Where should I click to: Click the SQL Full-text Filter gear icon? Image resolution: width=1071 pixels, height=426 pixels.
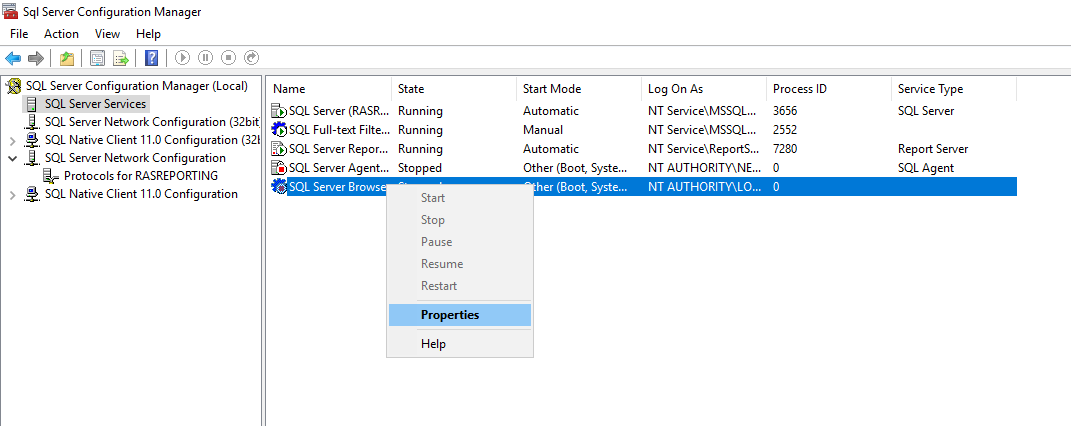[x=279, y=130]
